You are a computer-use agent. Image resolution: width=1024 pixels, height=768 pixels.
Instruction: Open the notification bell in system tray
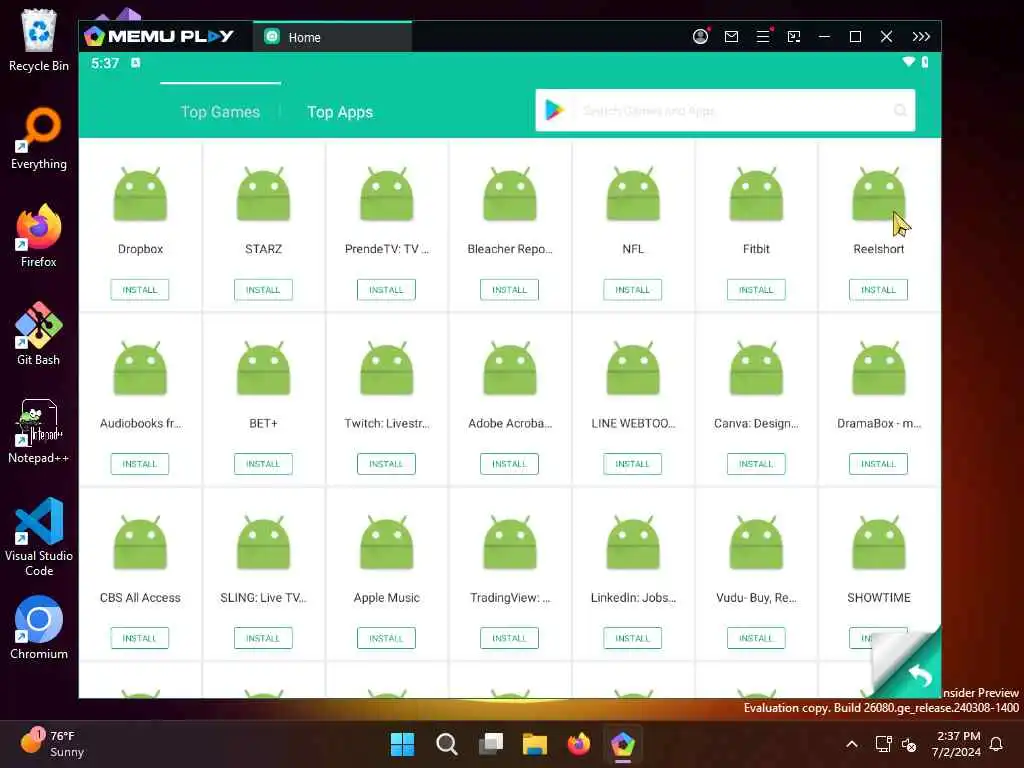coord(997,744)
